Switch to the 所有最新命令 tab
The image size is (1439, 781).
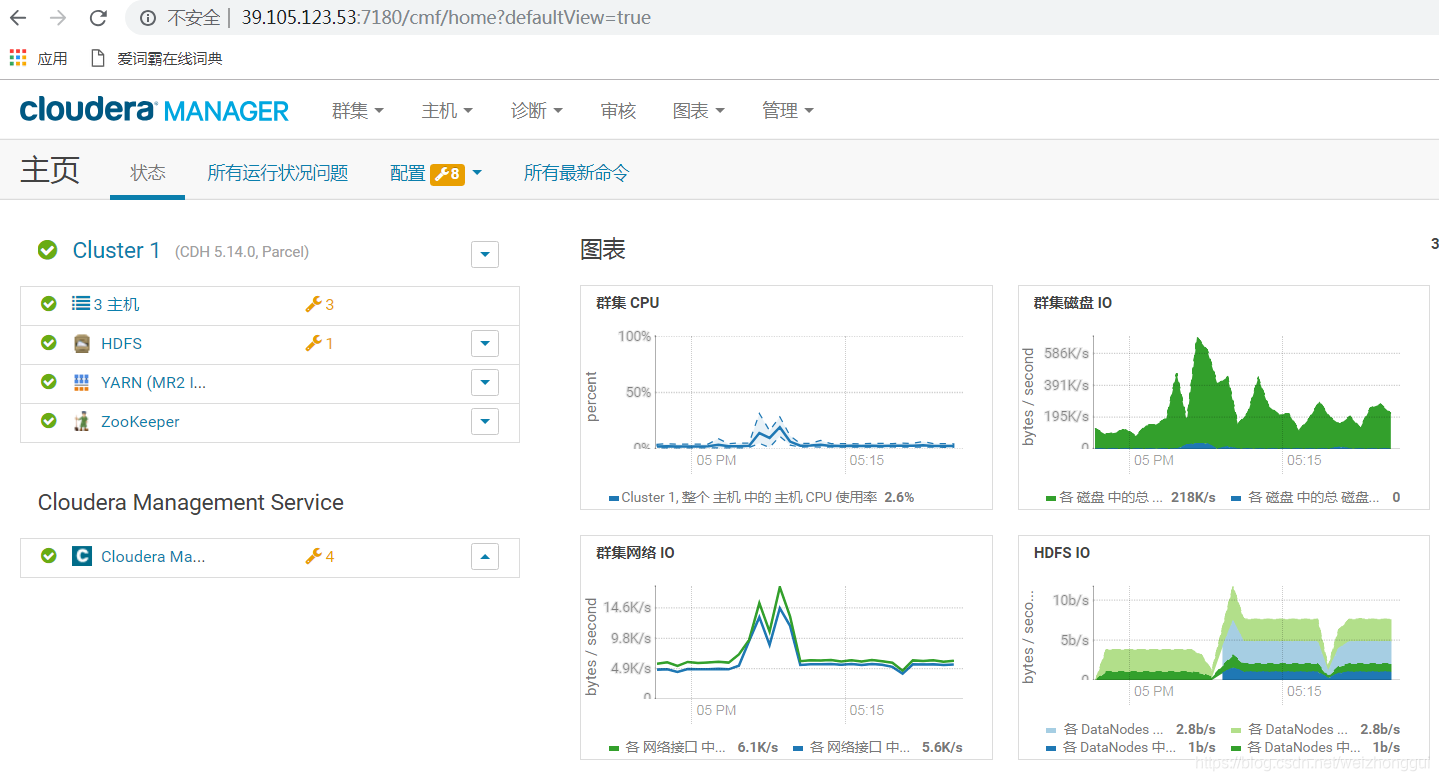[x=577, y=173]
